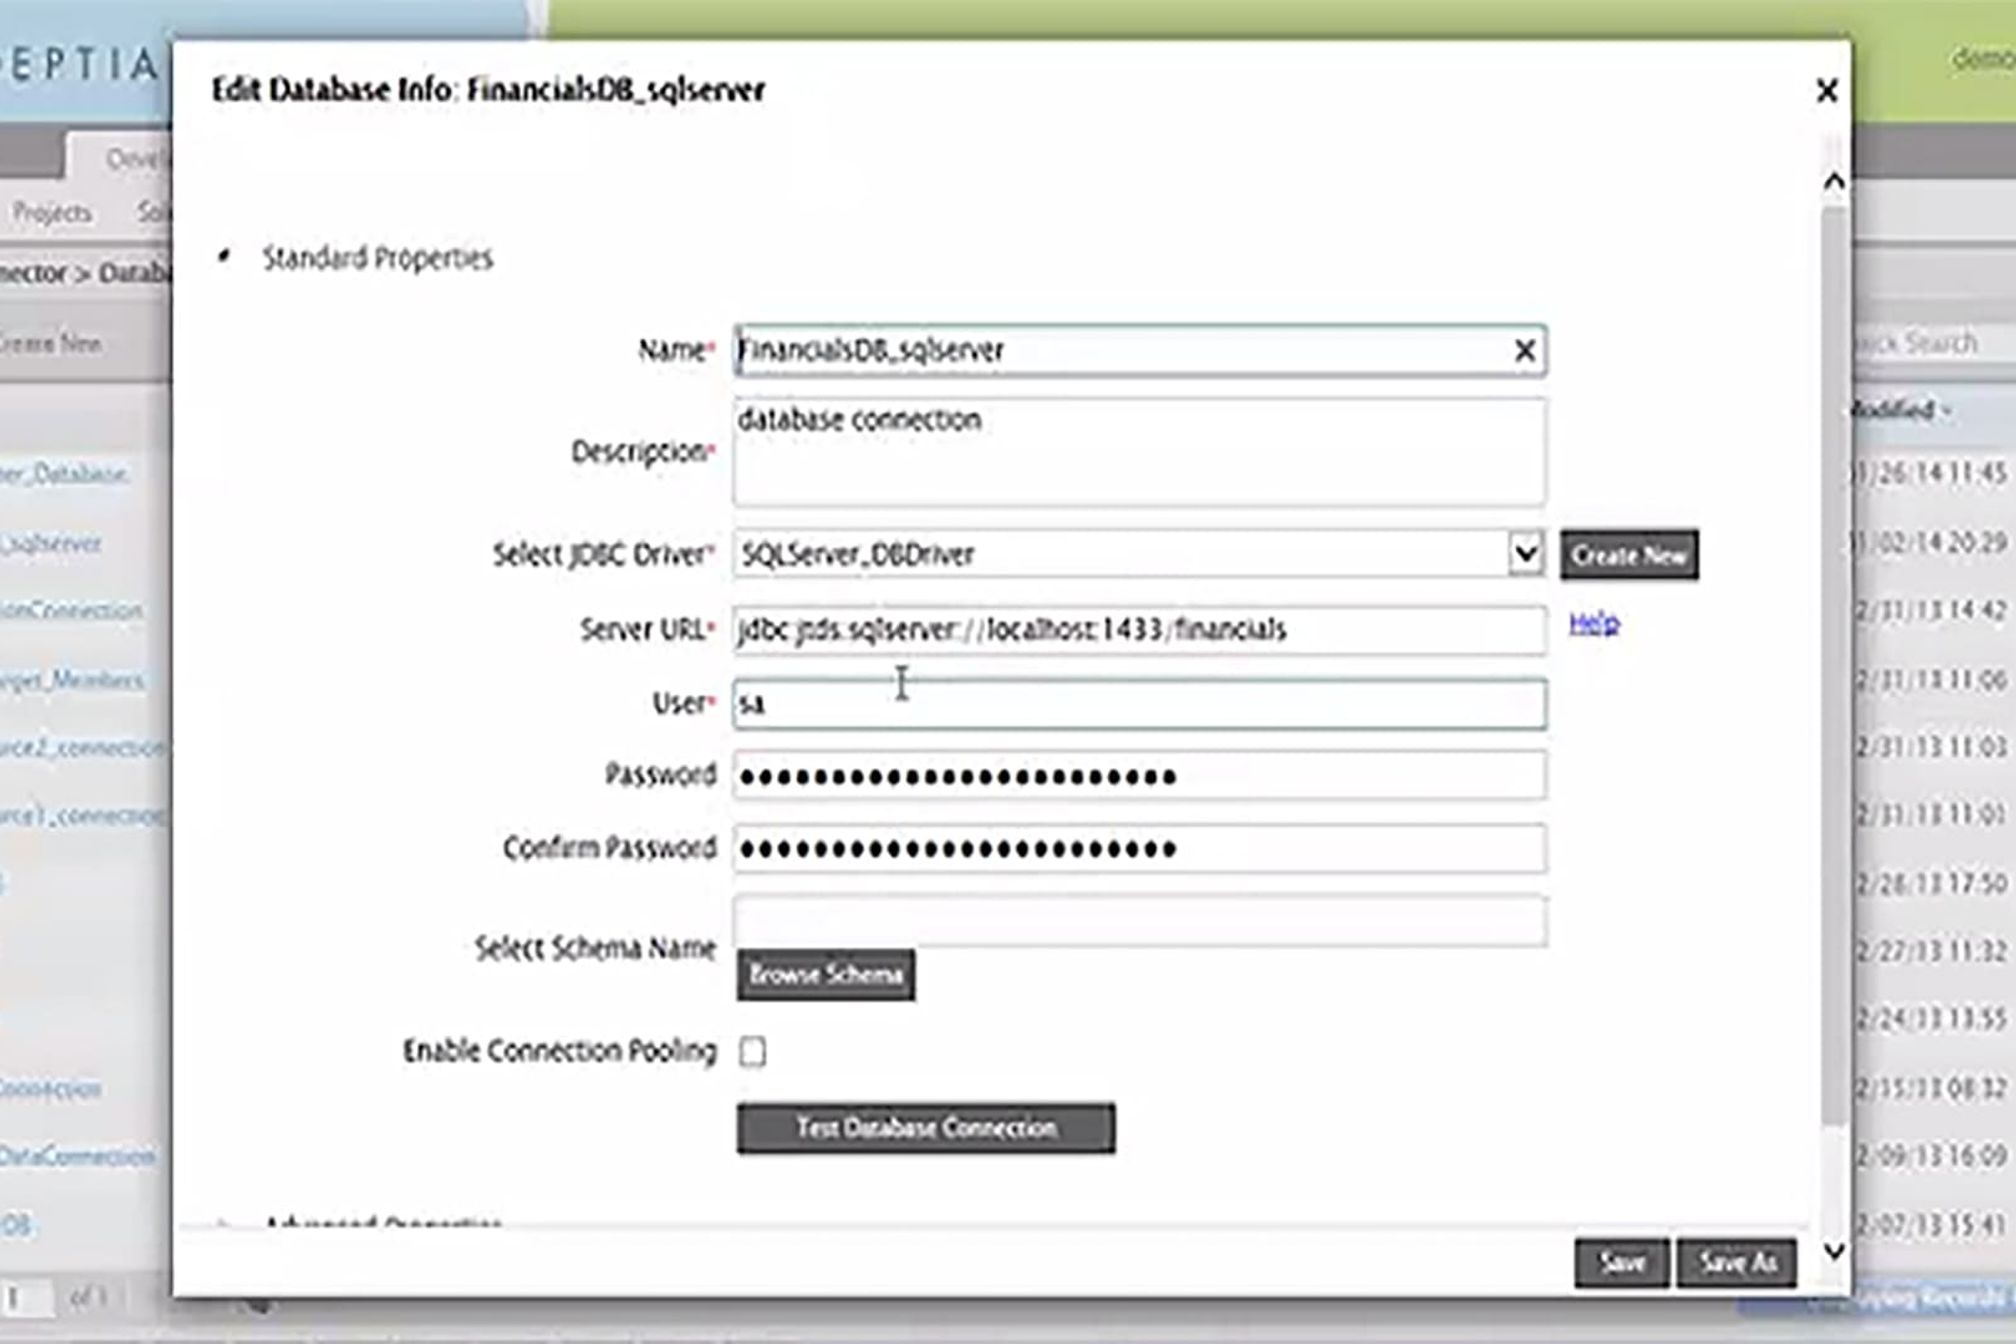2016x1344 pixels.
Task: Open the Select JDBC Driver dropdown
Action: [x=1524, y=554]
